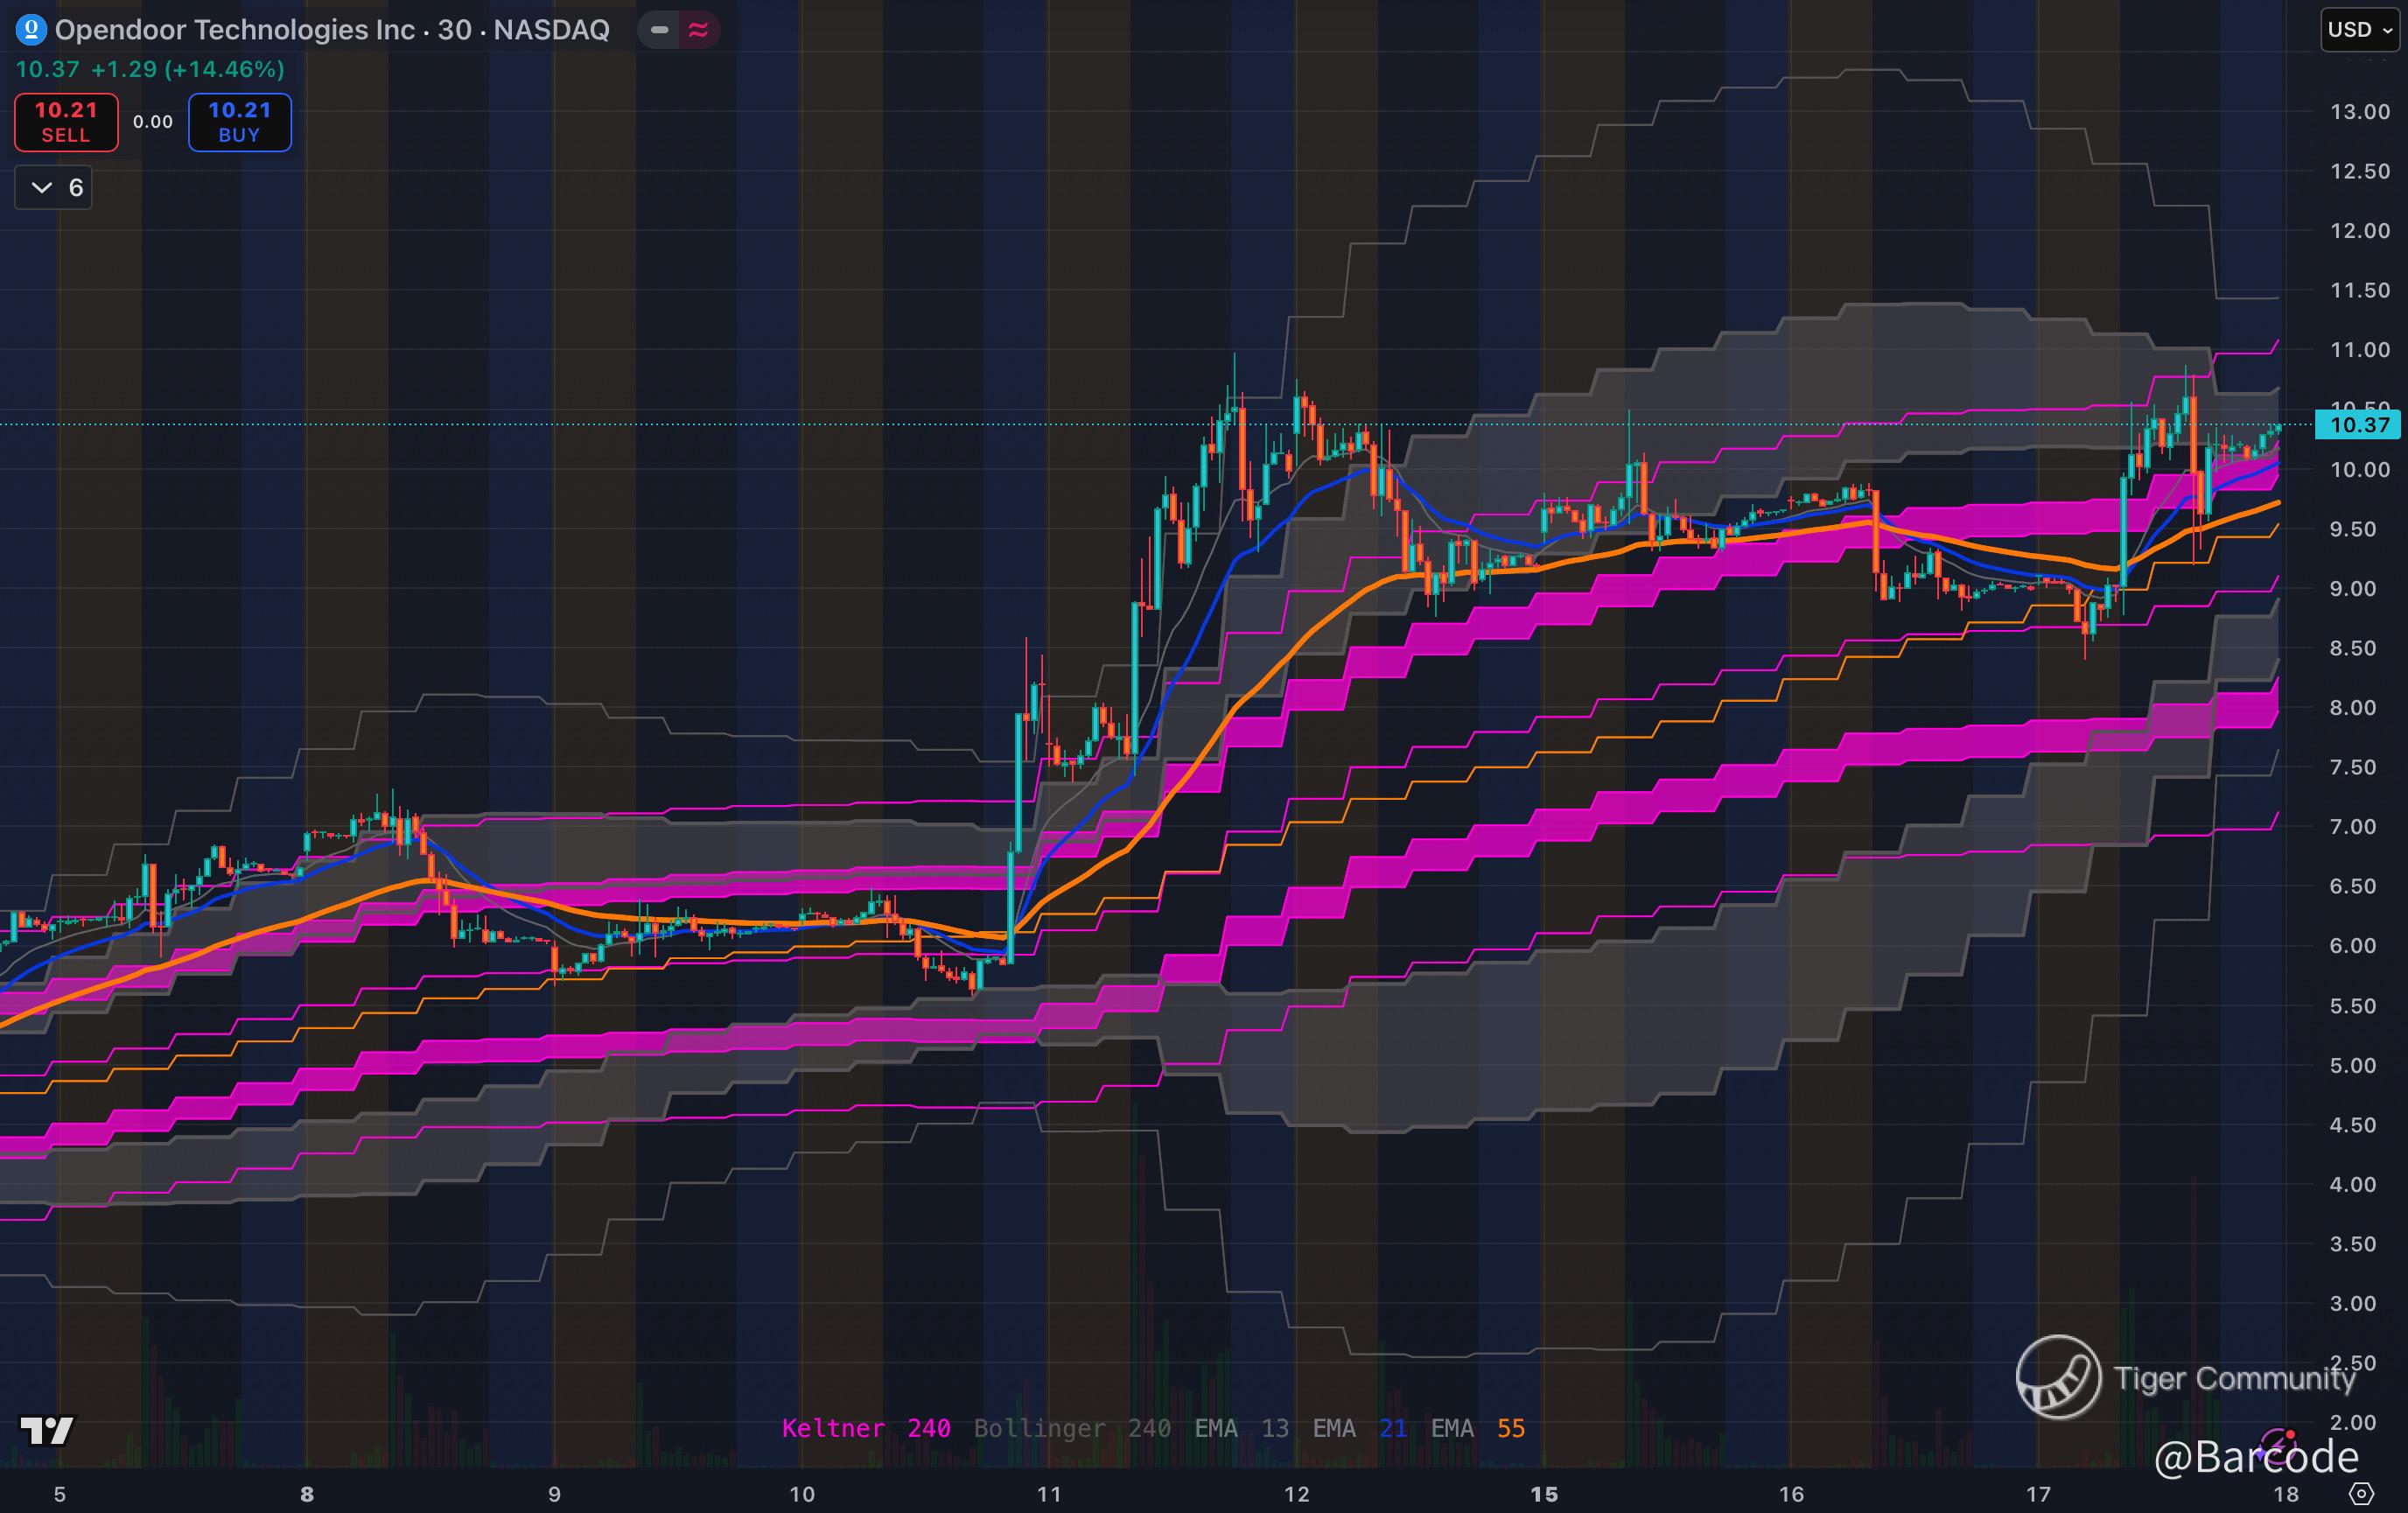Click the Opendoor symbol logo icon
Image resolution: width=2408 pixels, height=1513 pixels.
point(31,30)
